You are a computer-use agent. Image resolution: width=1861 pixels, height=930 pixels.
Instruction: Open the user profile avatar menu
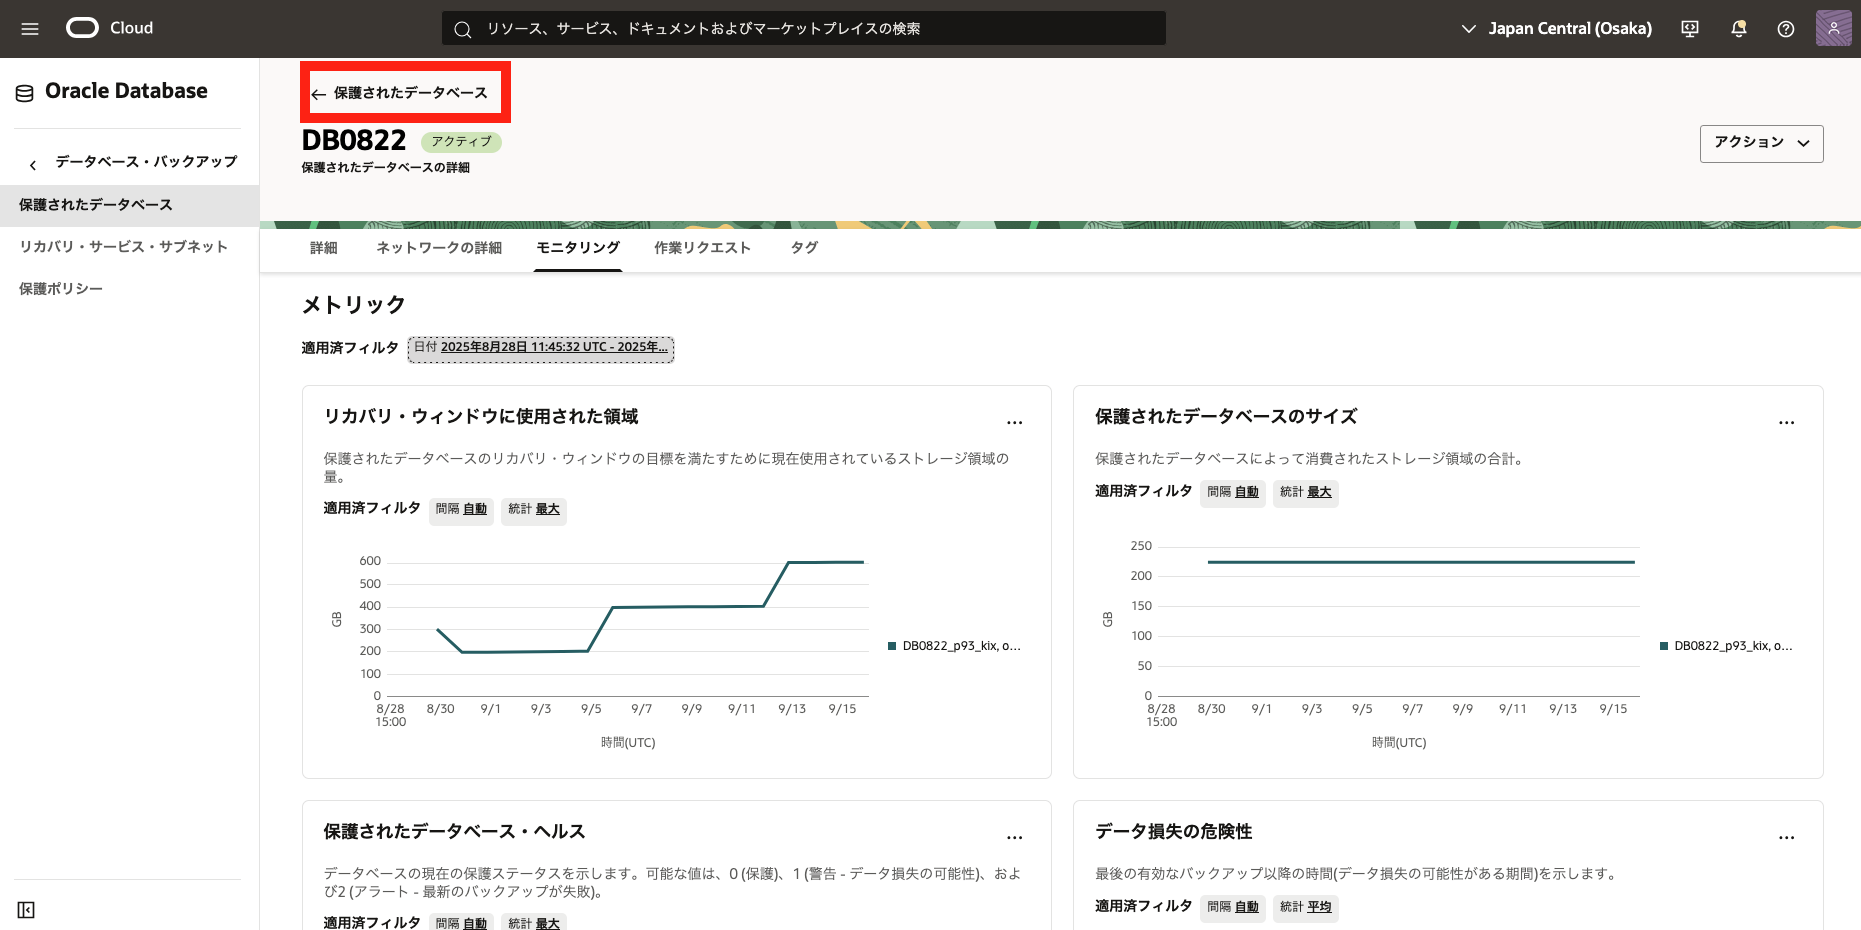[x=1833, y=29]
